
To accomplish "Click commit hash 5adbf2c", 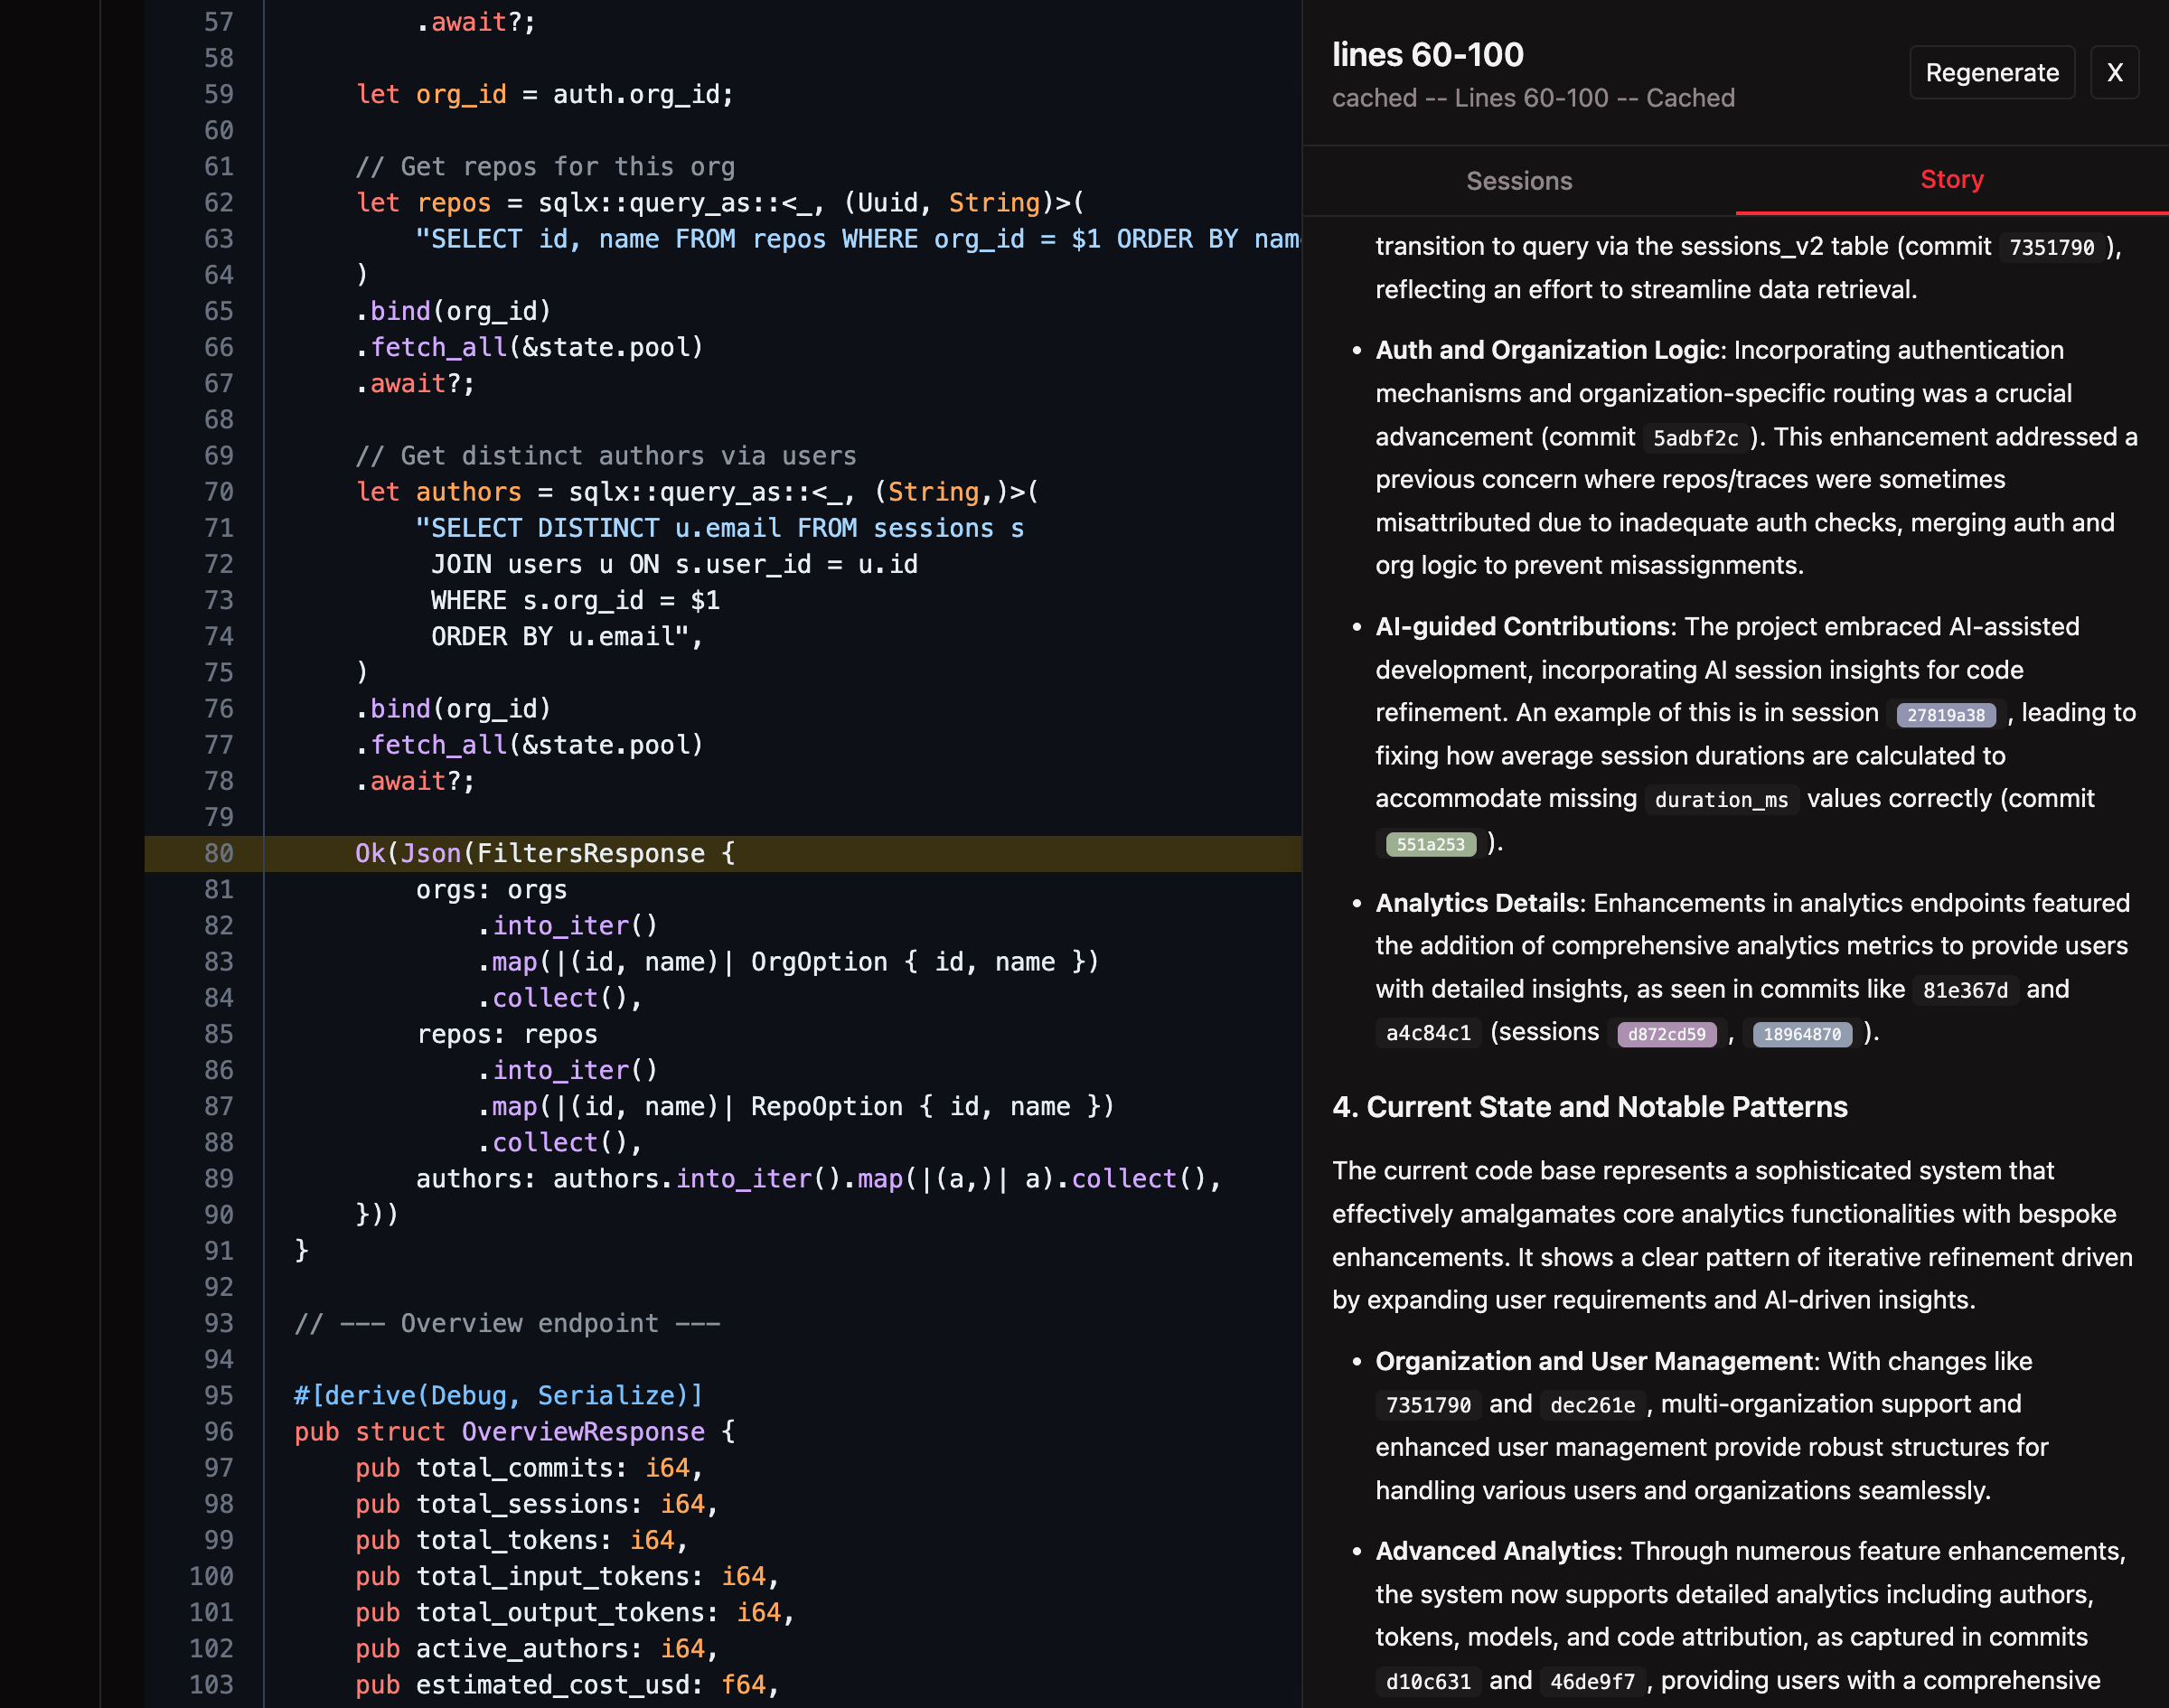I will (x=1695, y=439).
